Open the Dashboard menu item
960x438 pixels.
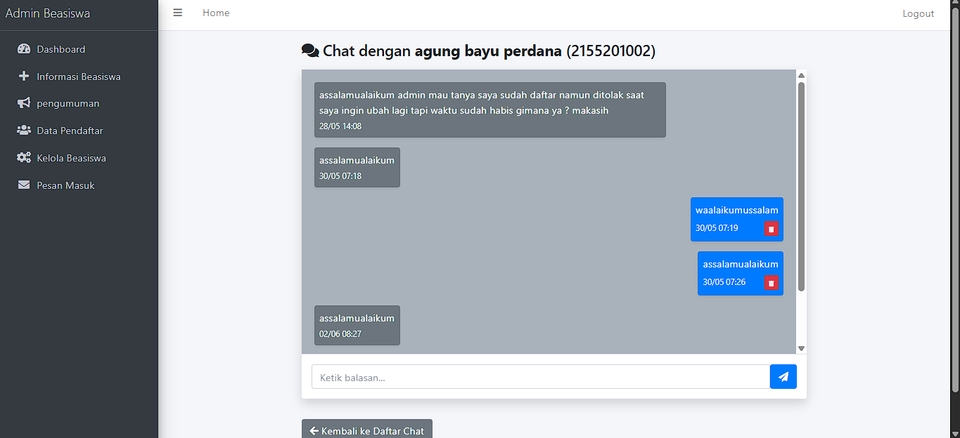pos(61,49)
